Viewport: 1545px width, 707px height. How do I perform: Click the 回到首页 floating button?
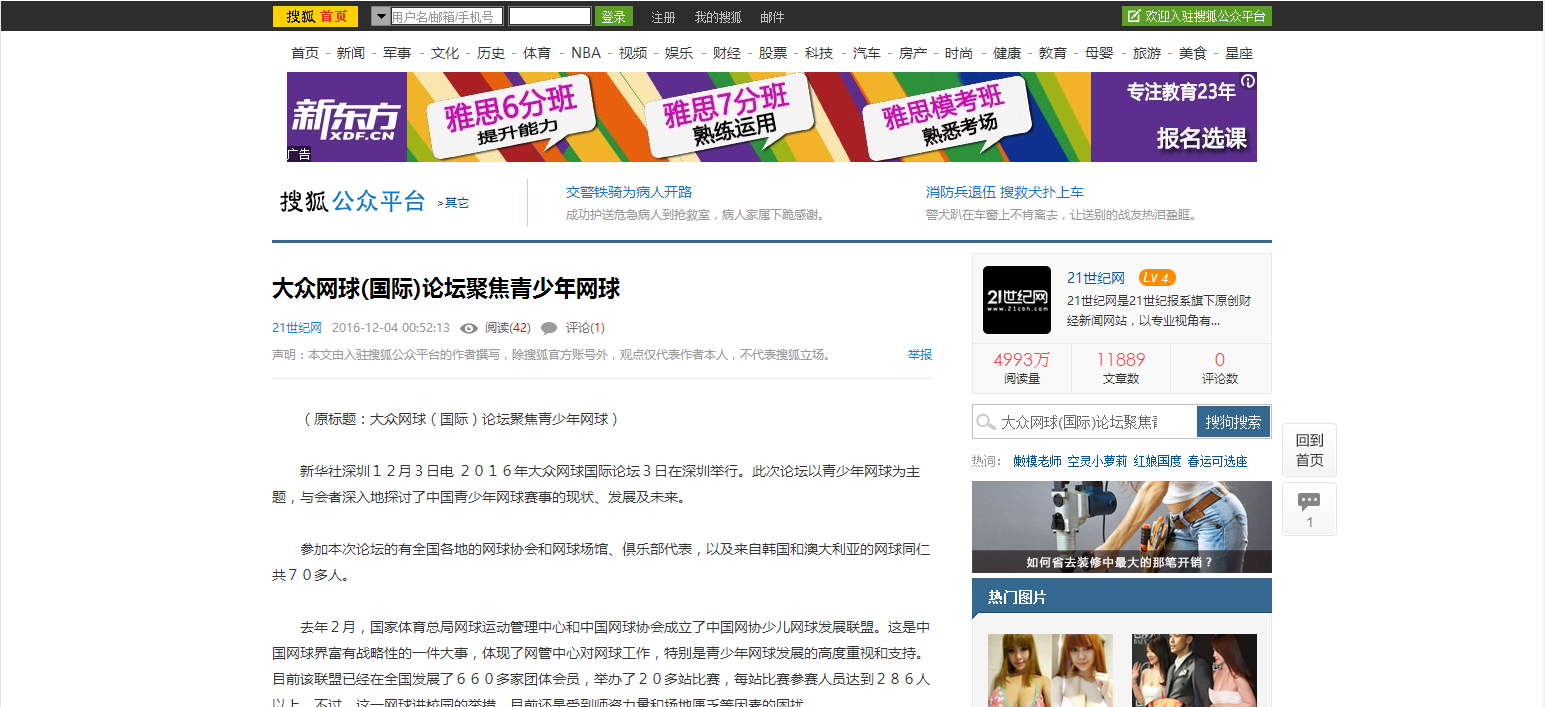1309,450
